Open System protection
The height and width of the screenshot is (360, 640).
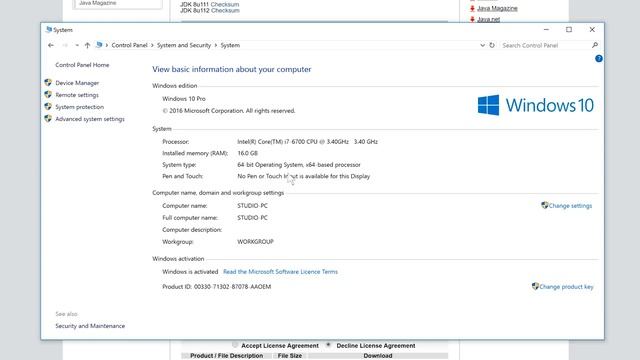click(x=80, y=107)
